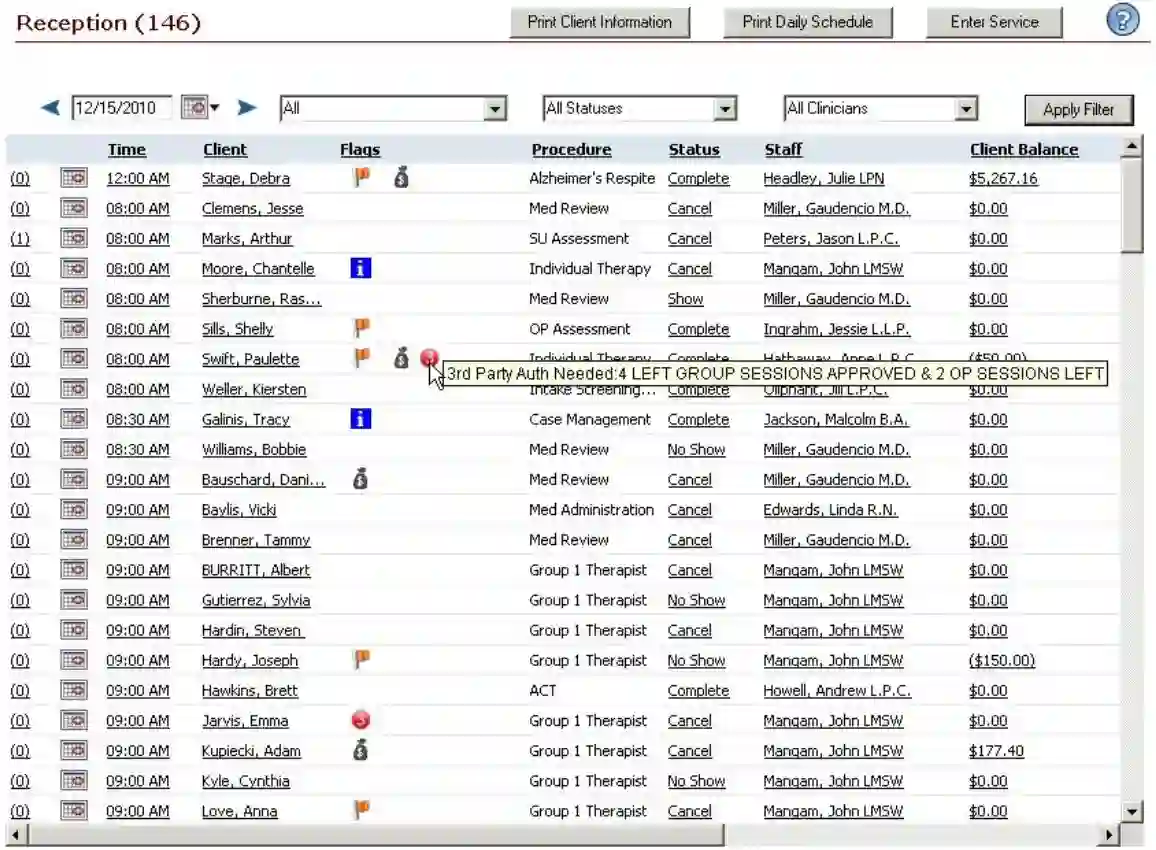Screen dimensions: 1156x850
Task: Click the red flag icon beside Jarvis, Emma
Action: point(359,720)
